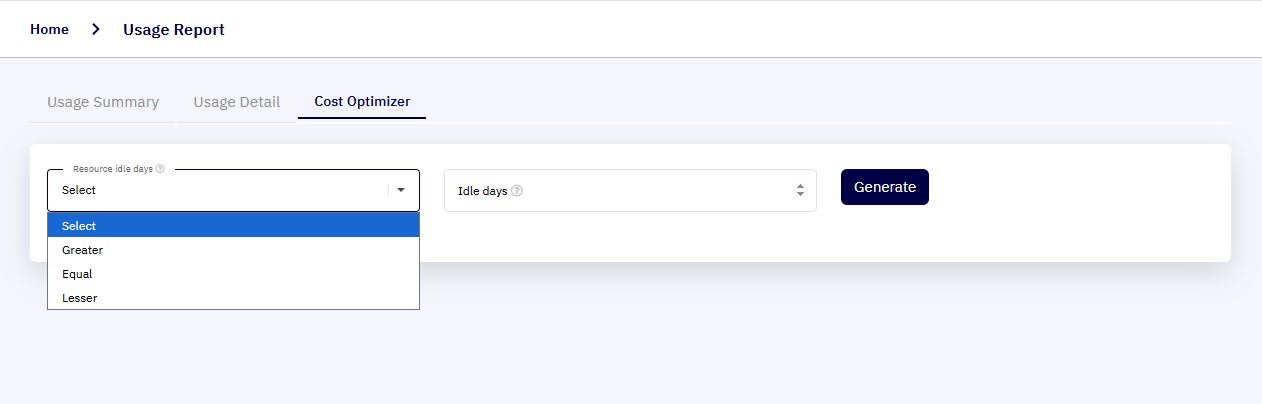
Task: Click the Resource idle days combo box value
Action: point(79,190)
